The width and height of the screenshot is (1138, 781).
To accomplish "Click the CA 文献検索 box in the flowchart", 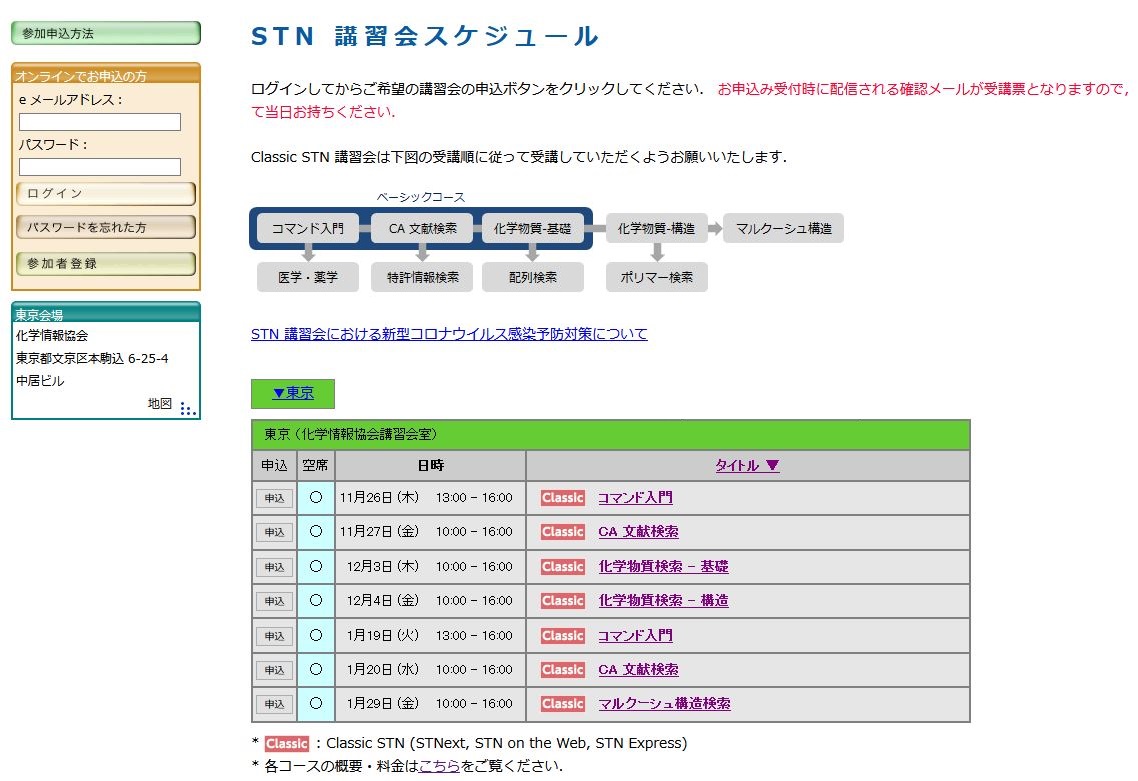I will (x=422, y=229).
